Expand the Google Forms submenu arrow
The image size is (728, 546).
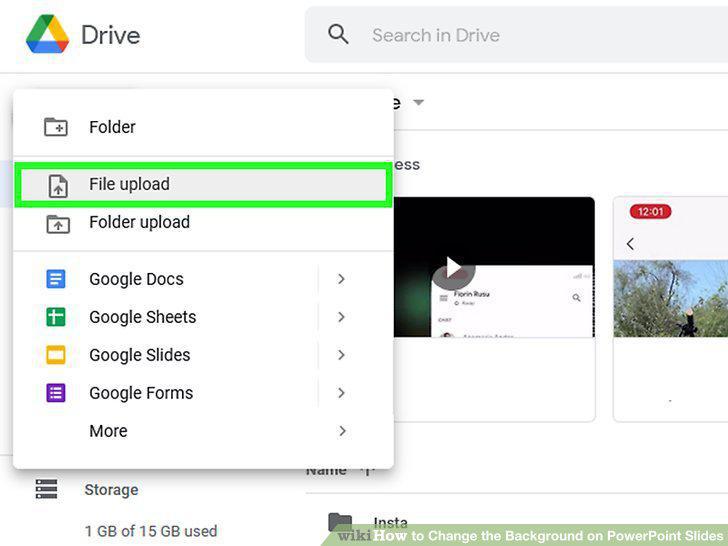[341, 393]
